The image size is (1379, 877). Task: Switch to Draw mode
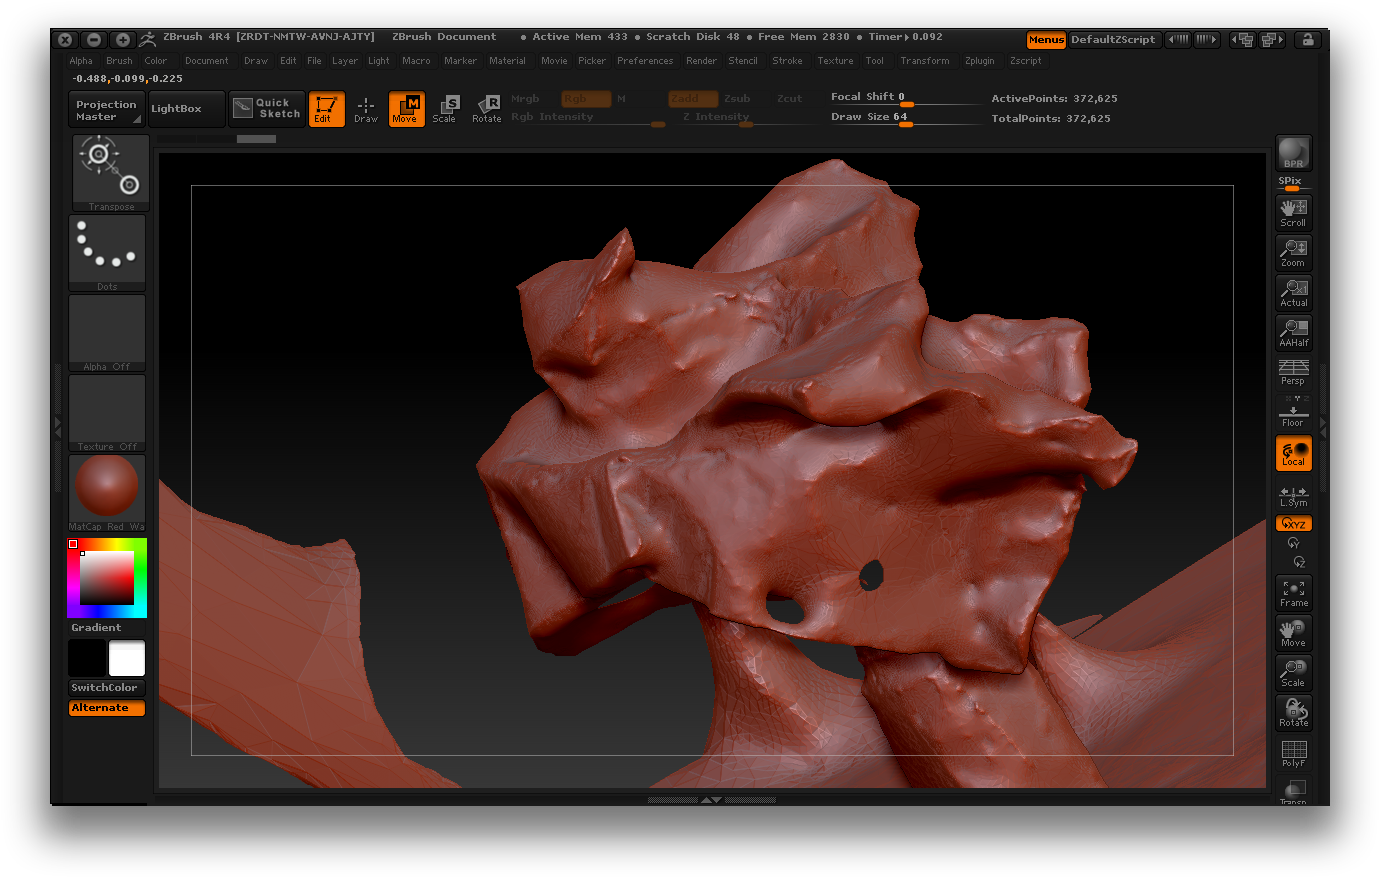tap(366, 109)
